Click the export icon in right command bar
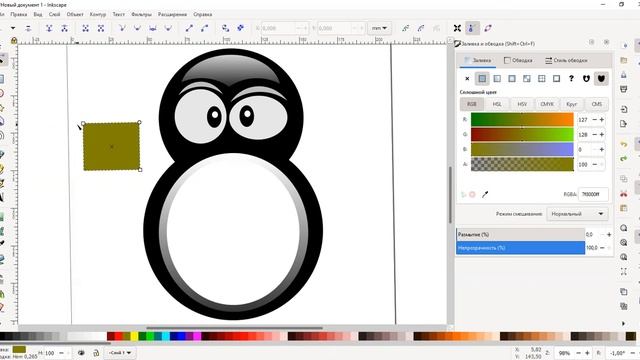The image size is (640, 360). 623,123
